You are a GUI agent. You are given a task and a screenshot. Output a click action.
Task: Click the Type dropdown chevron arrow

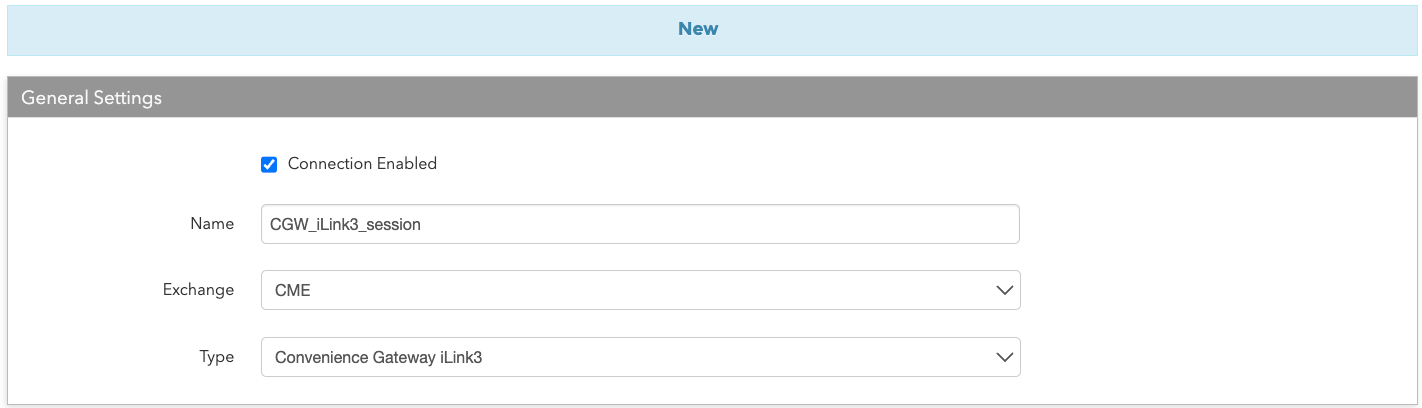1004,357
